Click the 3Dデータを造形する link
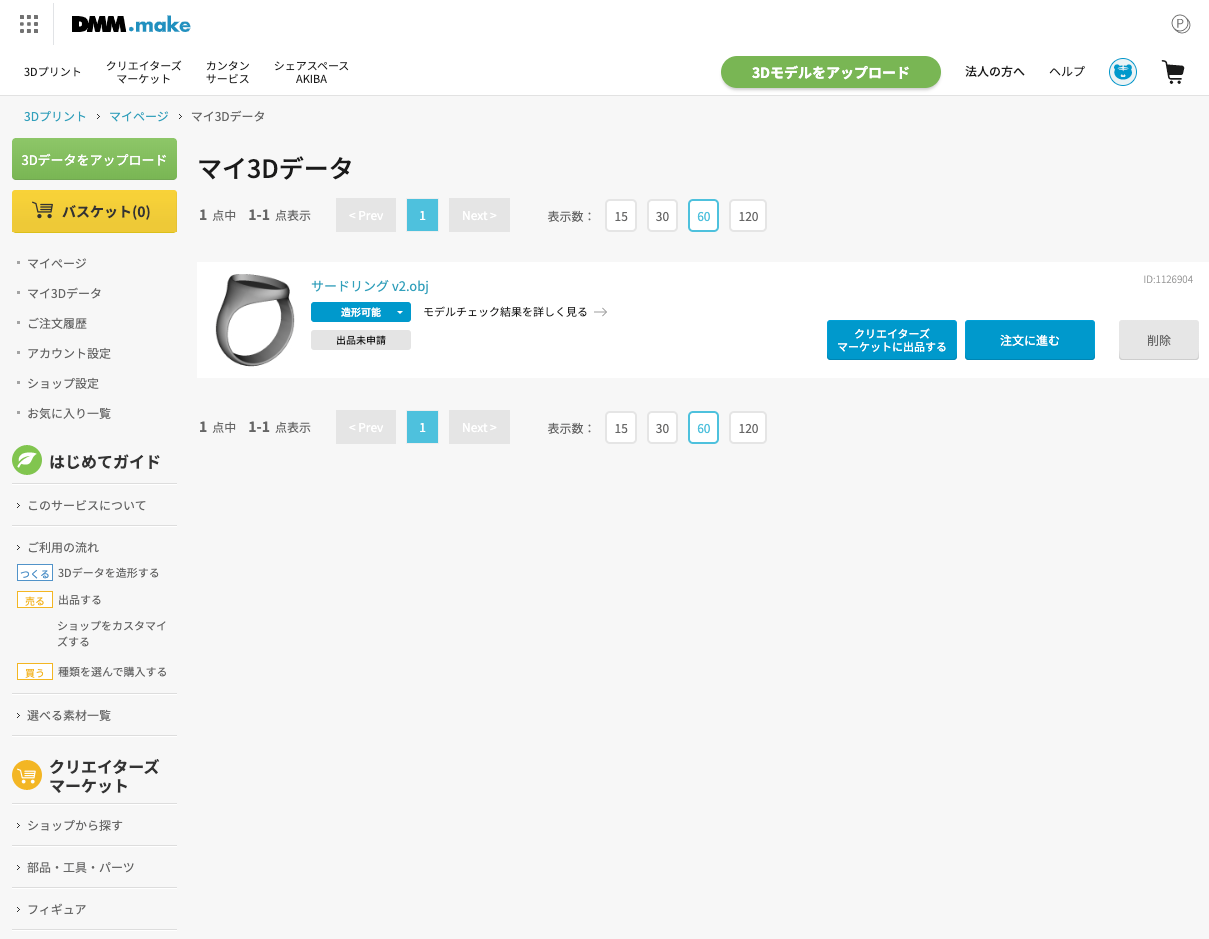Viewport: 1209px width, 939px height. click(x=109, y=573)
